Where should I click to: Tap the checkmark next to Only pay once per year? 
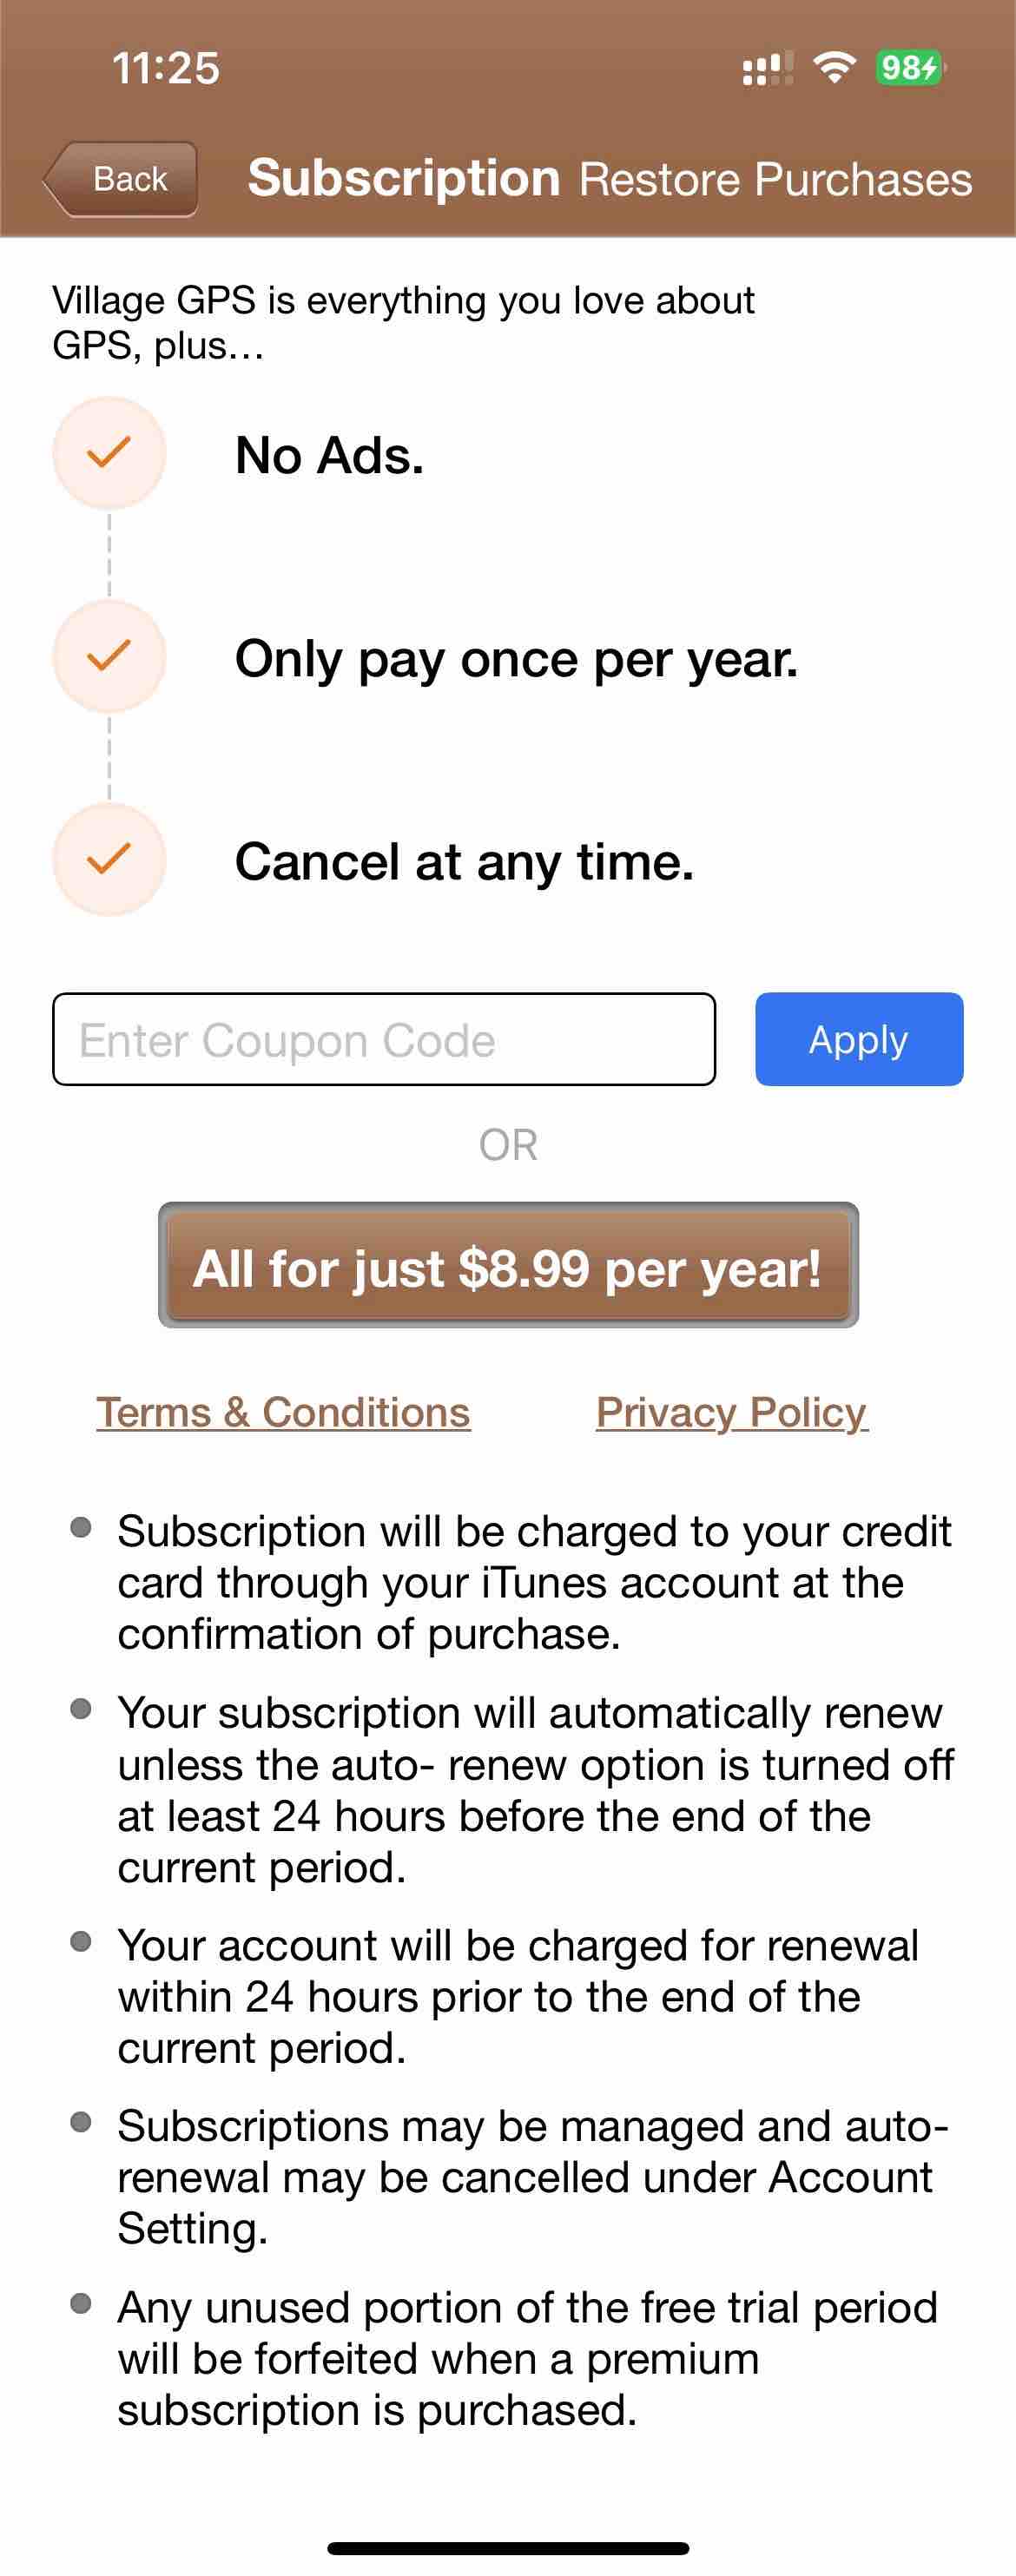tap(109, 656)
